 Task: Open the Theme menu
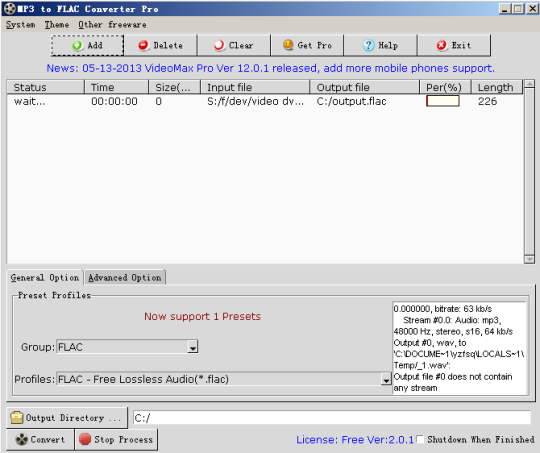[x=56, y=25]
